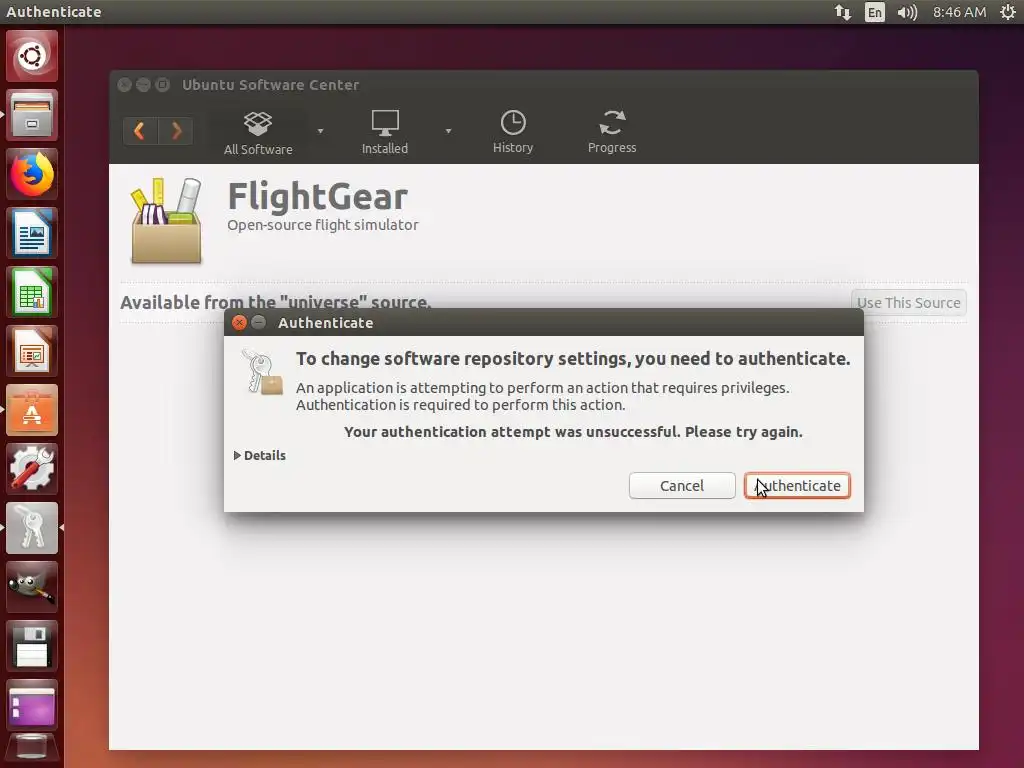This screenshot has width=1024, height=768.
Task: Cancel the authentication dialog
Action: click(x=682, y=485)
